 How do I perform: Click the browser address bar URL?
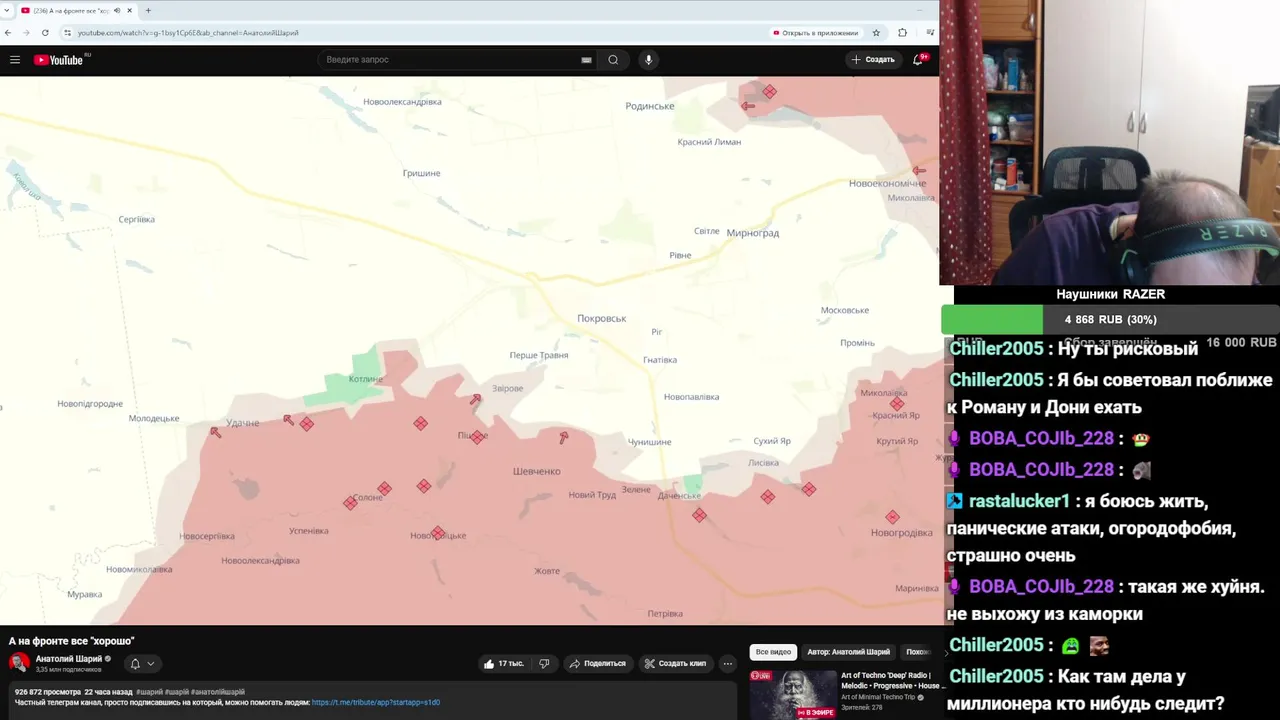click(x=188, y=33)
